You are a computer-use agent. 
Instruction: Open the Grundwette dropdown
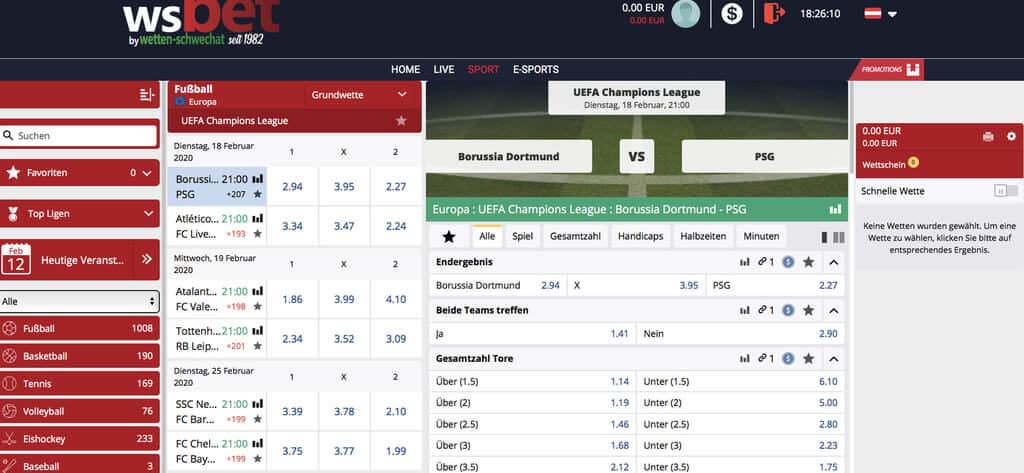(x=359, y=95)
